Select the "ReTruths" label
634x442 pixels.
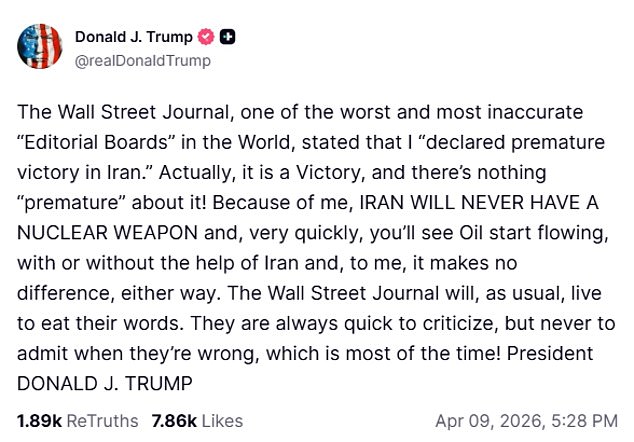pos(100,420)
